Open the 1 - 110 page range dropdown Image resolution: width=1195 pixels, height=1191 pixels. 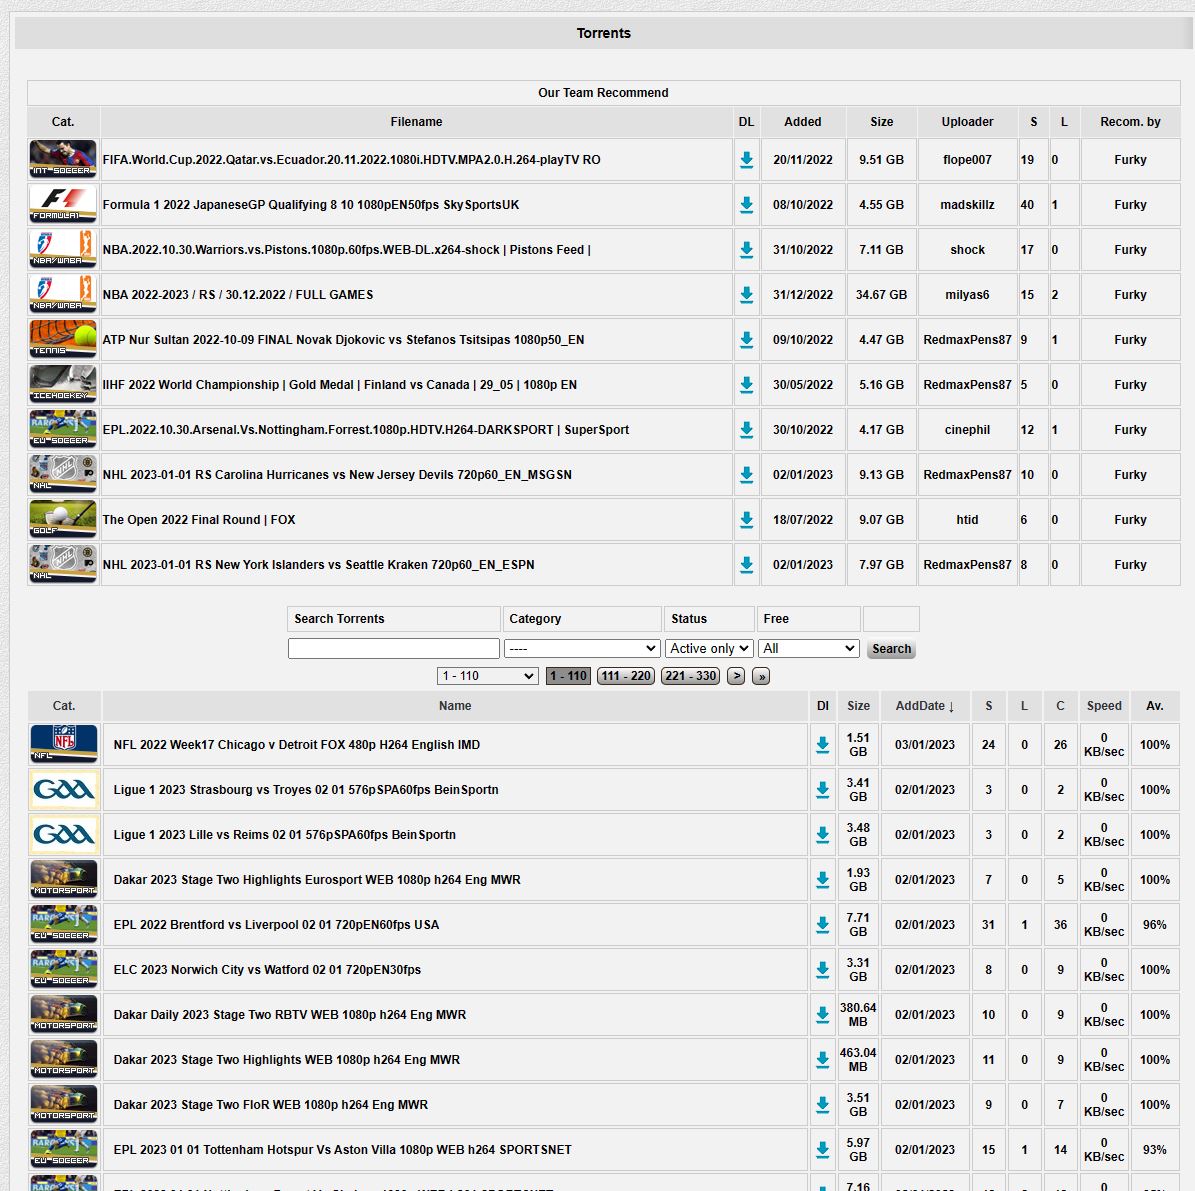click(488, 677)
